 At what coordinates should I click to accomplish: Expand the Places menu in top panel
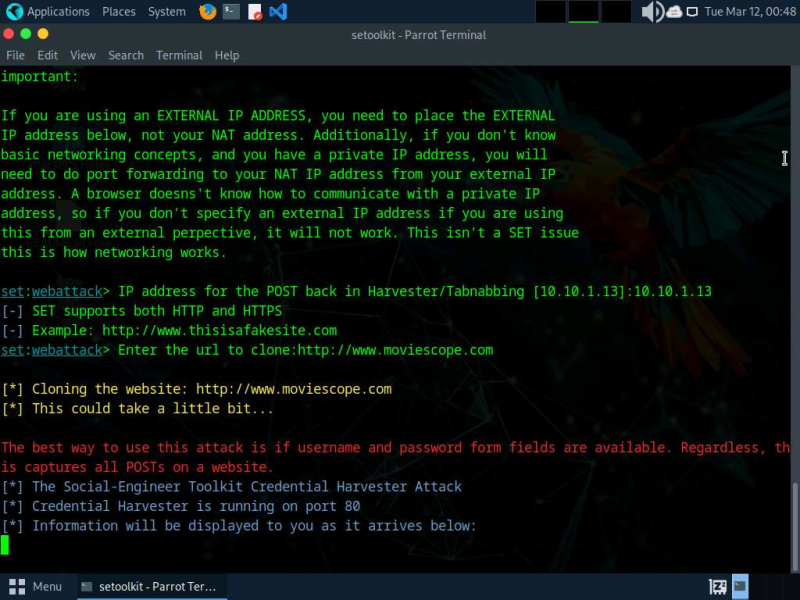[x=119, y=12]
